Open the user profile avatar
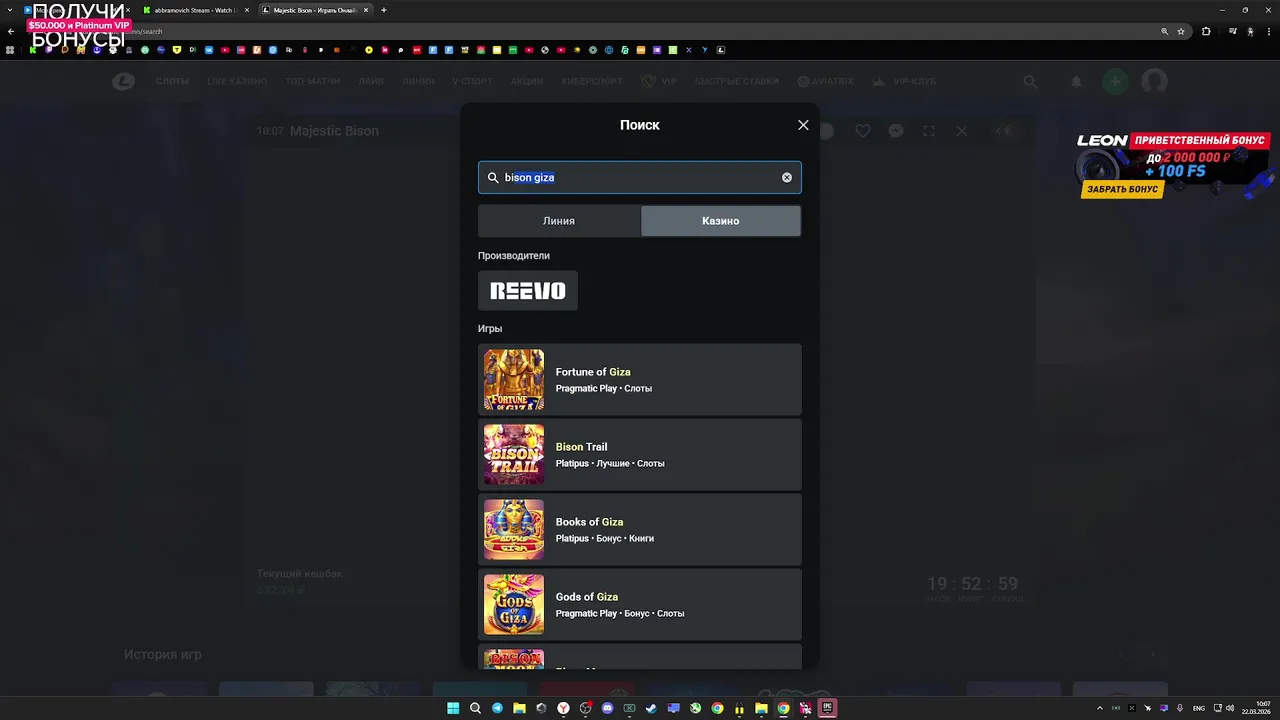1280x720 pixels. (x=1155, y=82)
